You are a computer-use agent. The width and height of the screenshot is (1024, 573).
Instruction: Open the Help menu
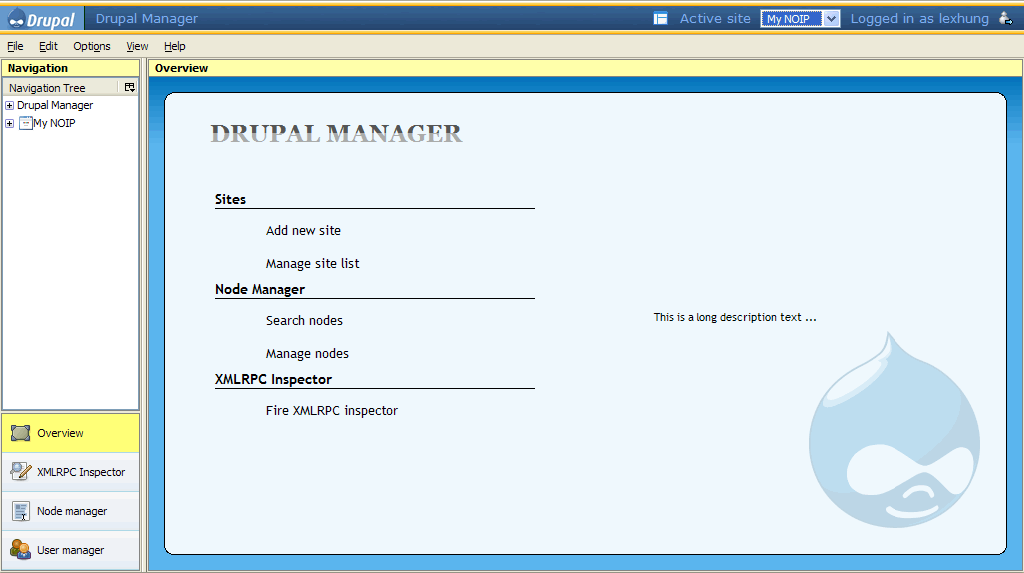coord(175,47)
